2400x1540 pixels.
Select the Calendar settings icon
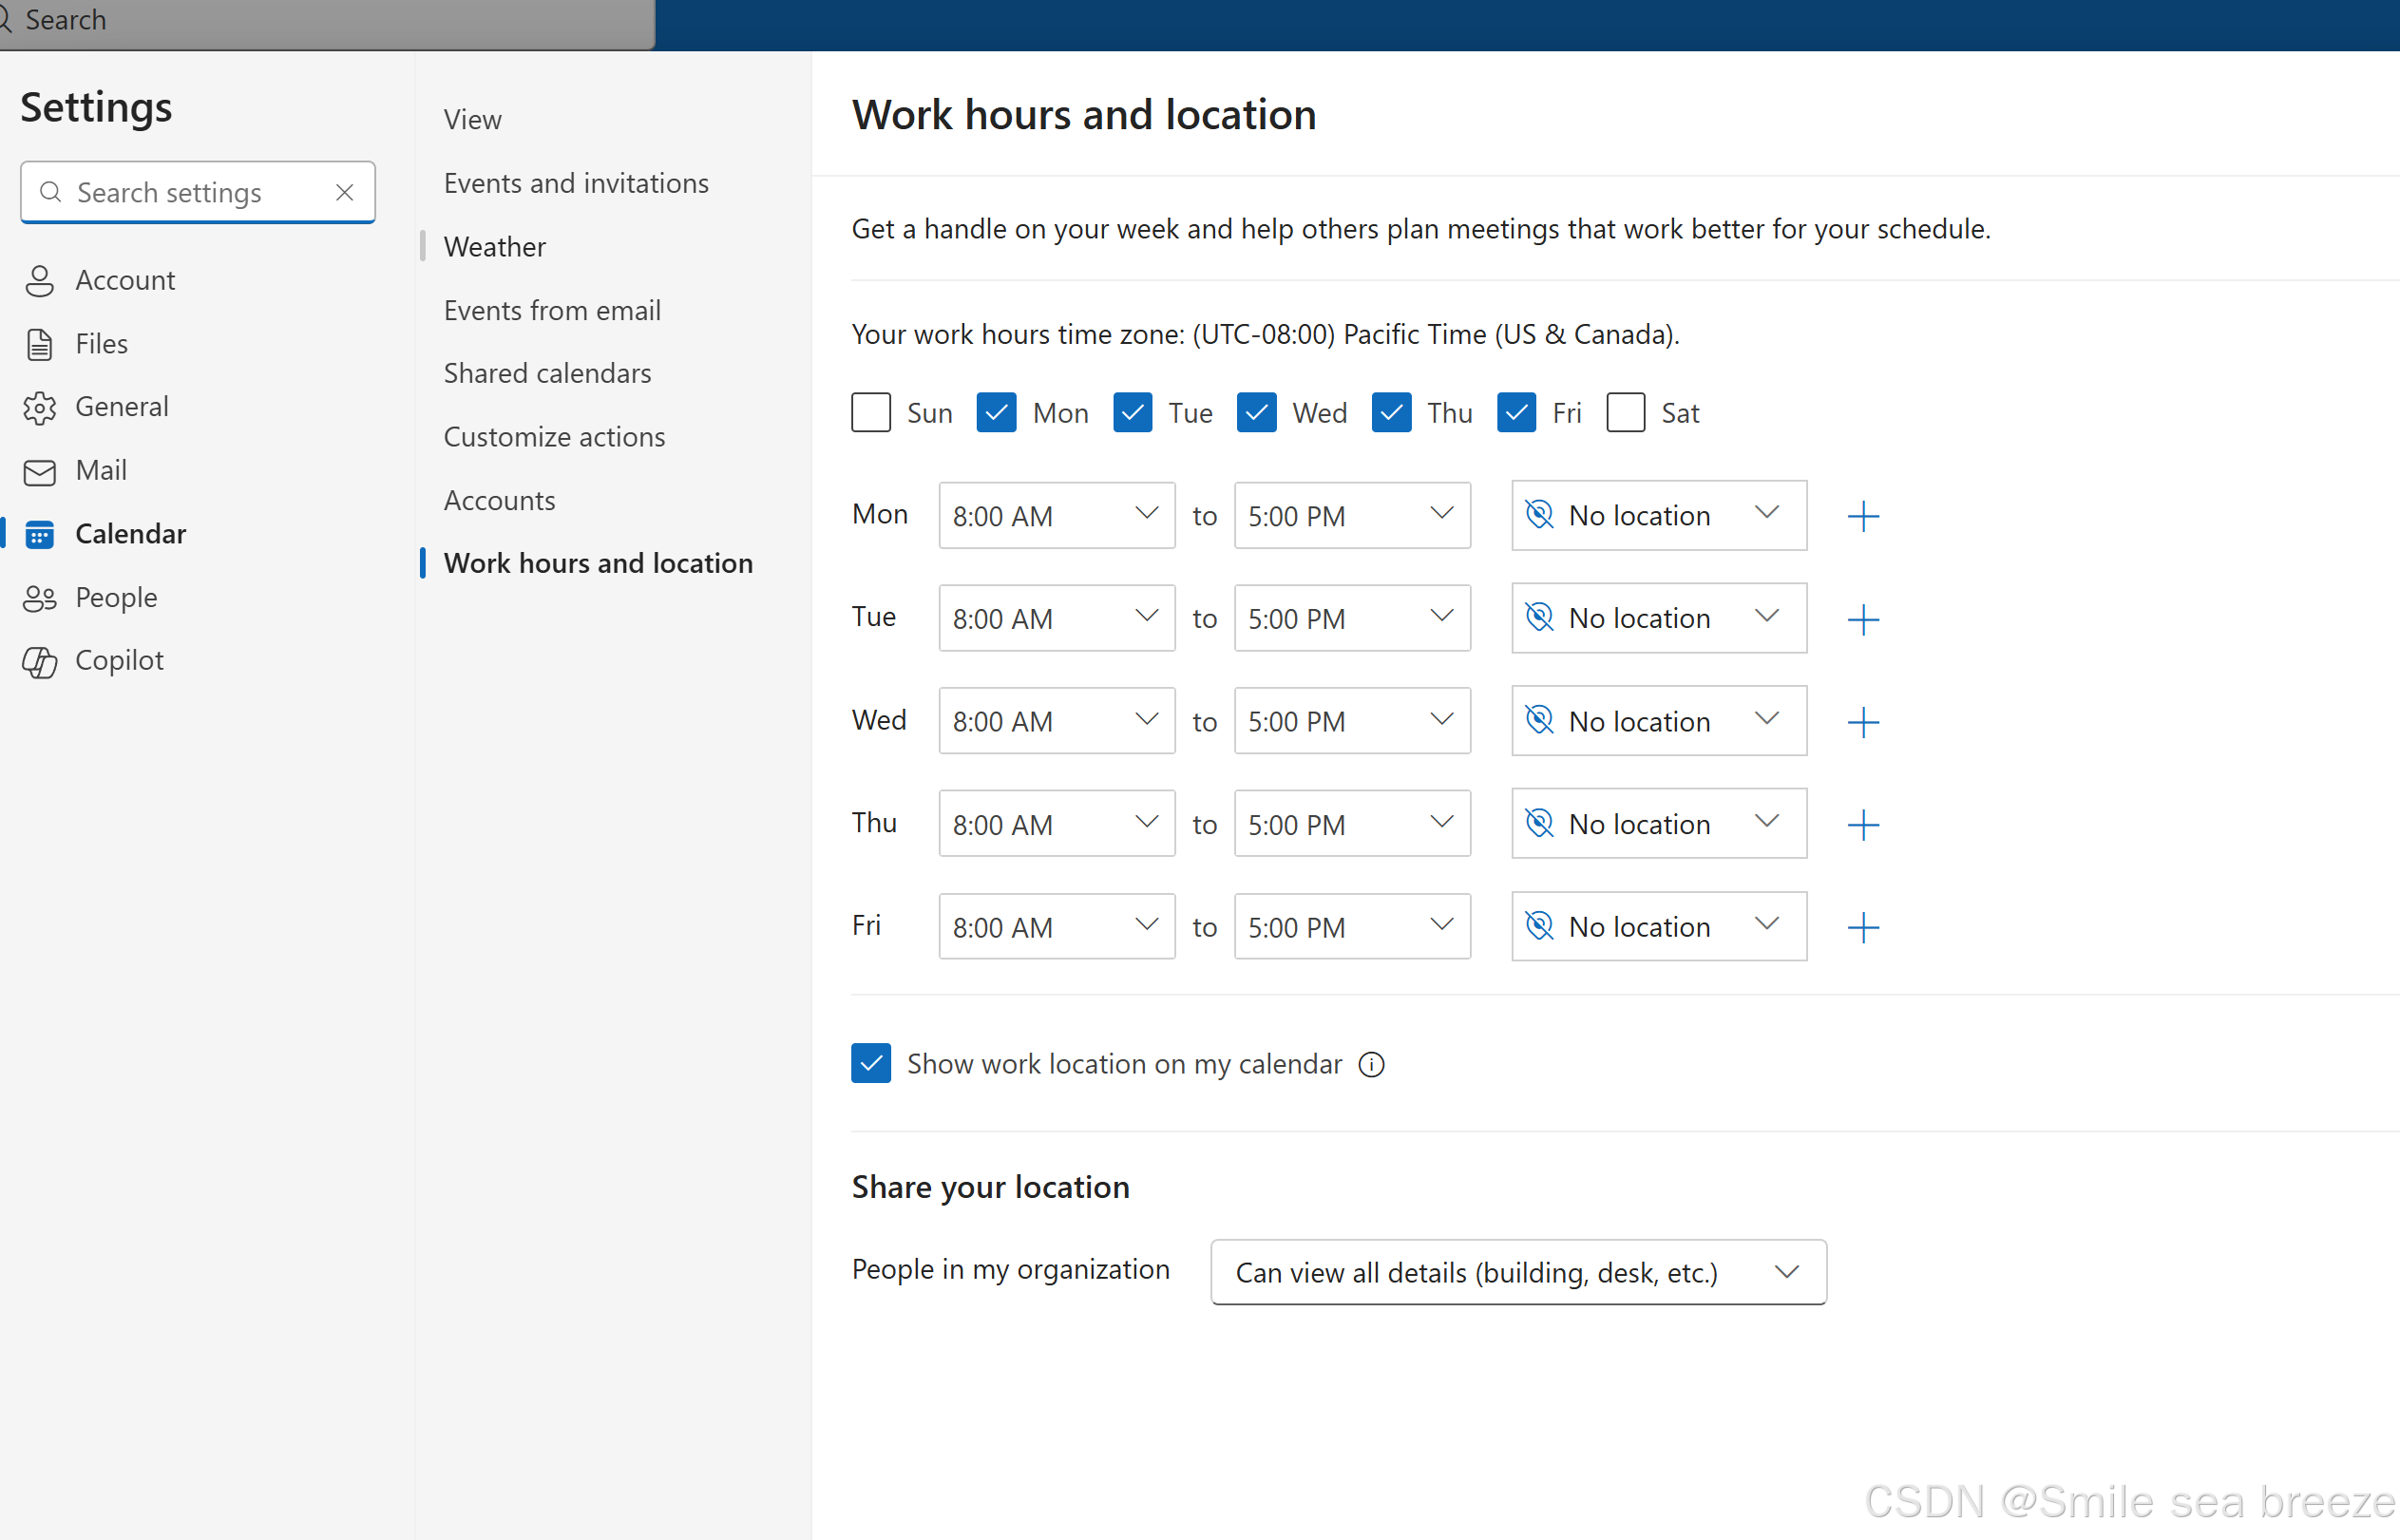pos(40,533)
